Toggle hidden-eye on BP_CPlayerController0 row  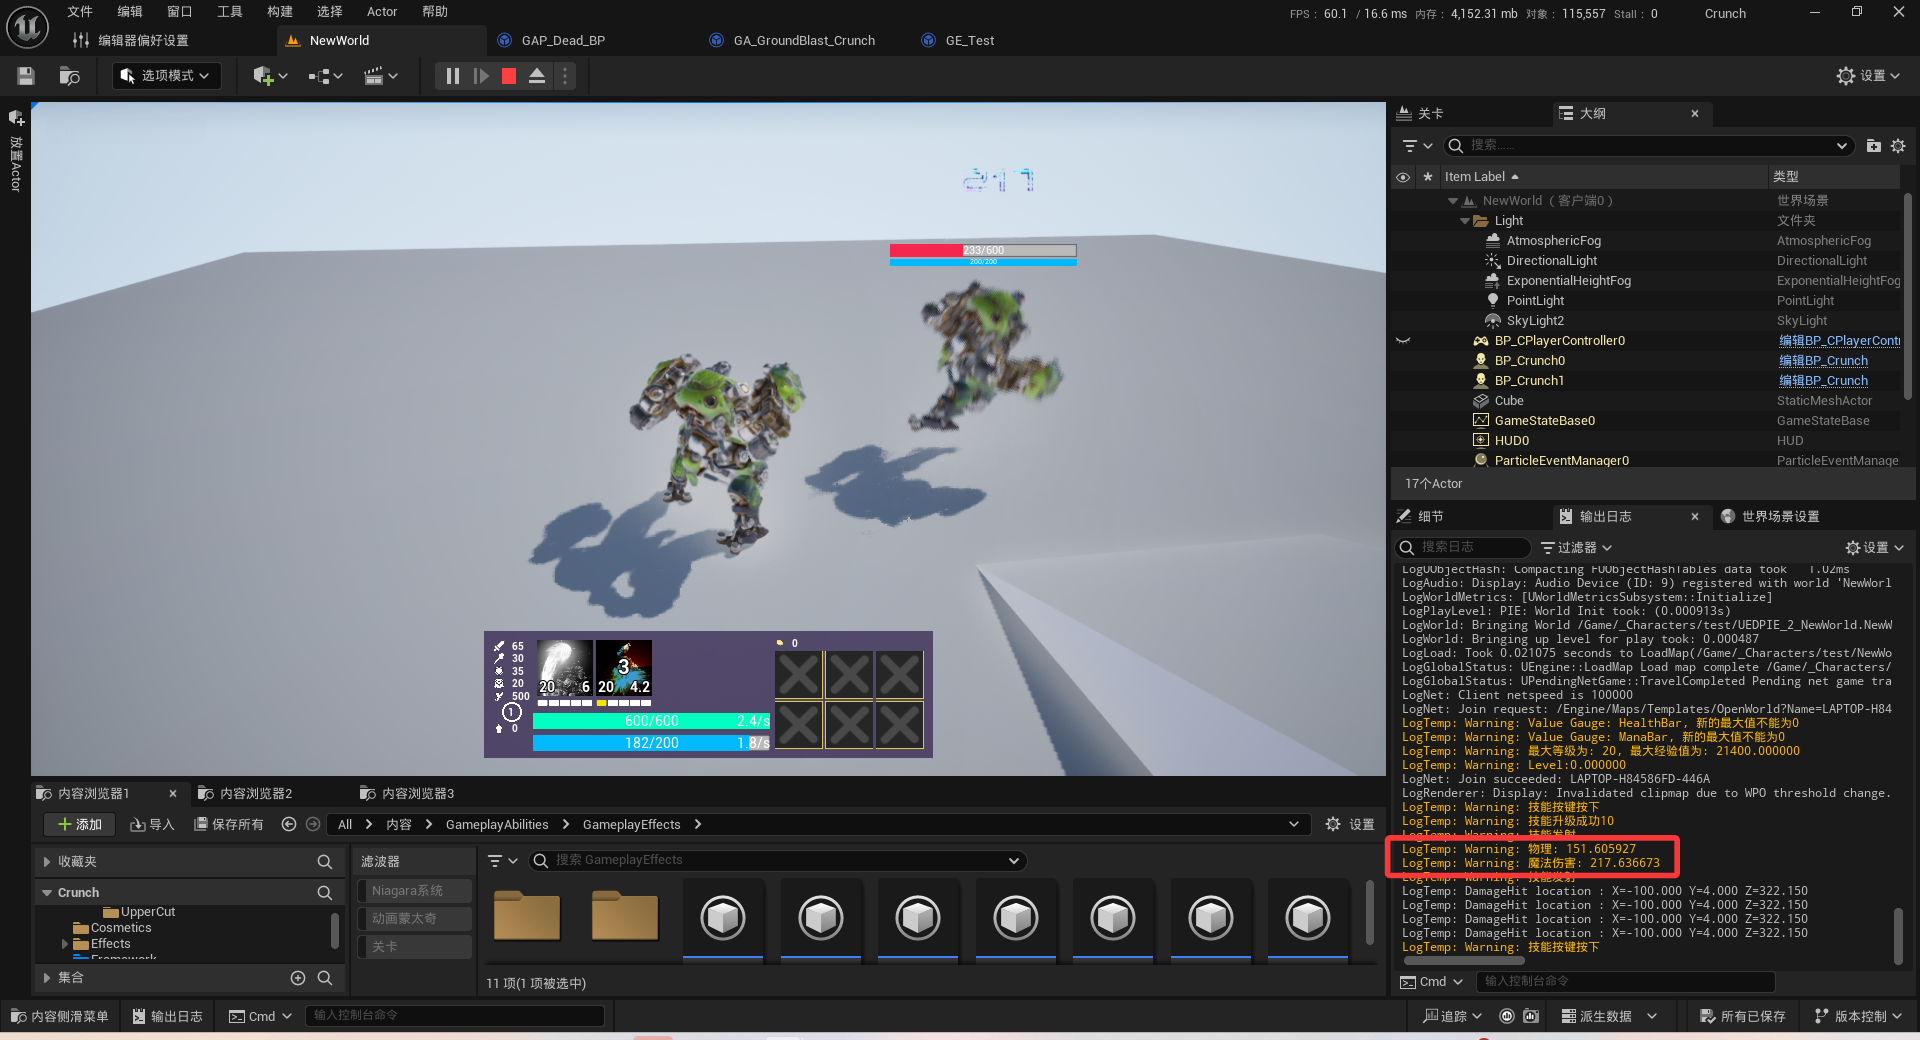tap(1403, 341)
